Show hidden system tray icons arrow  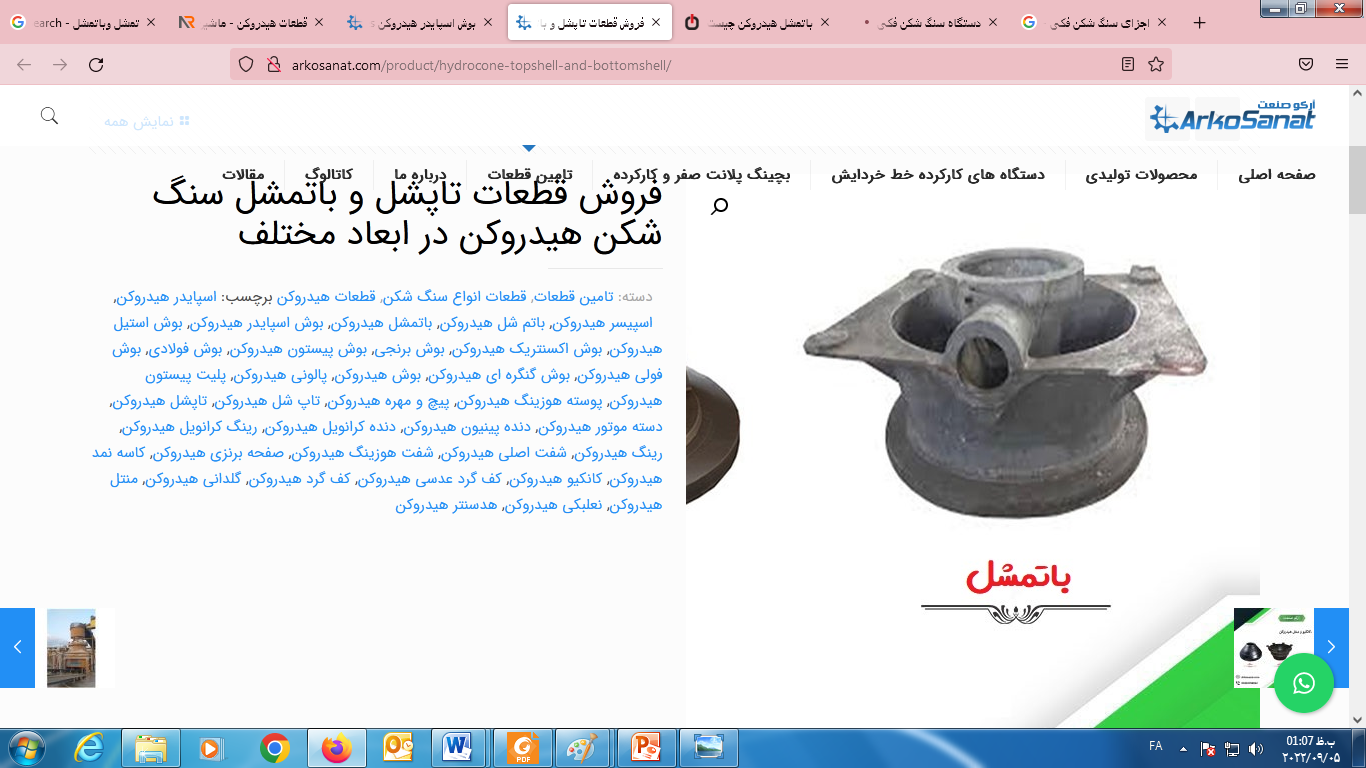point(1183,748)
